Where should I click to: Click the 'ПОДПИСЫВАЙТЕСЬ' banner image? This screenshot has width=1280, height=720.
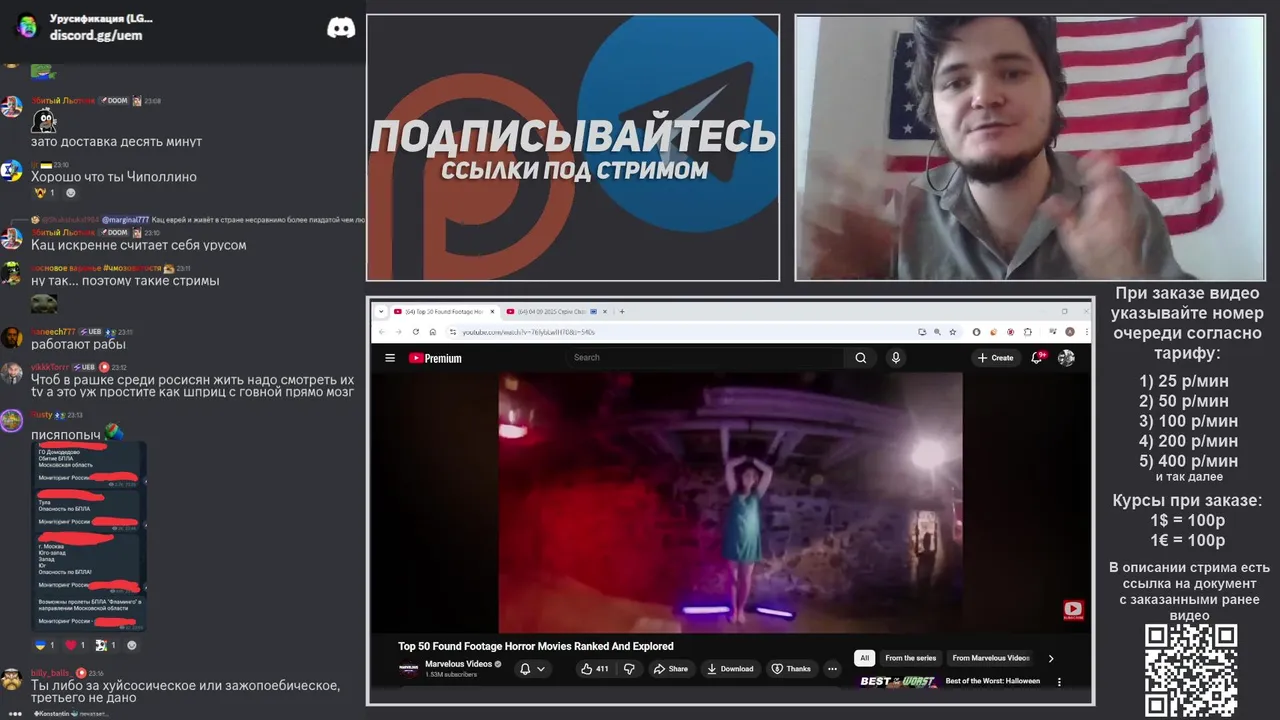coord(573,148)
